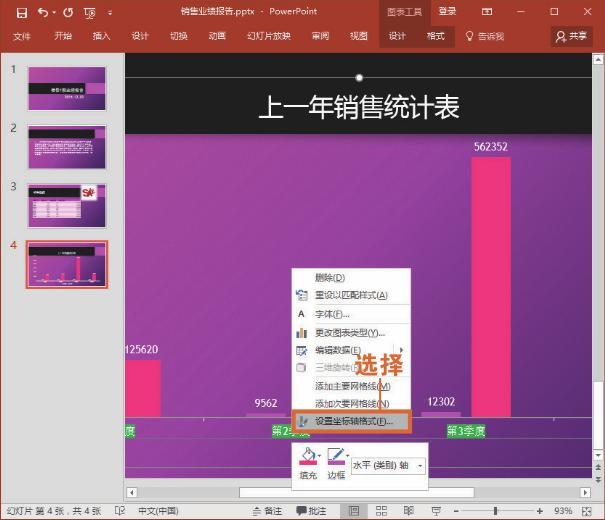Image resolution: width=605 pixels, height=520 pixels.
Task: Click the spell check icon in status bar
Action: tap(120, 511)
